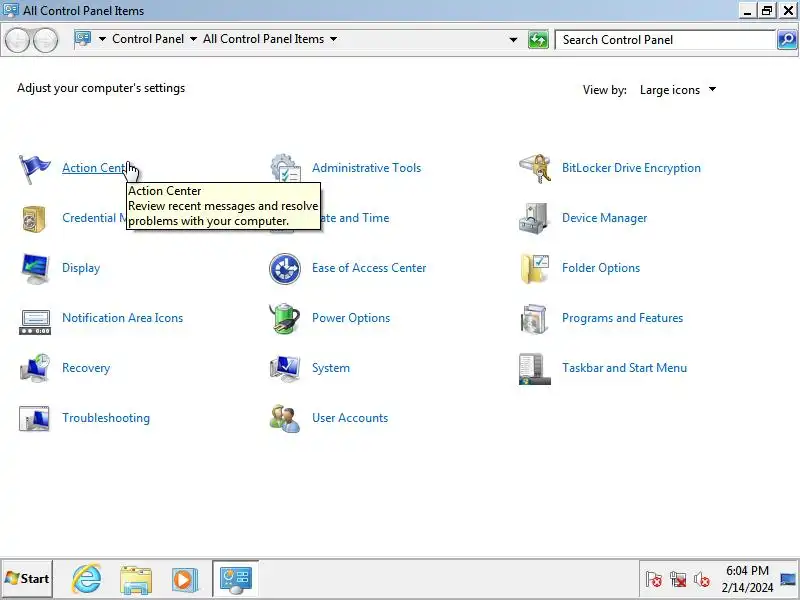This screenshot has height=600, width=800.
Task: Open the Troubleshooting link
Action: [x=106, y=418]
